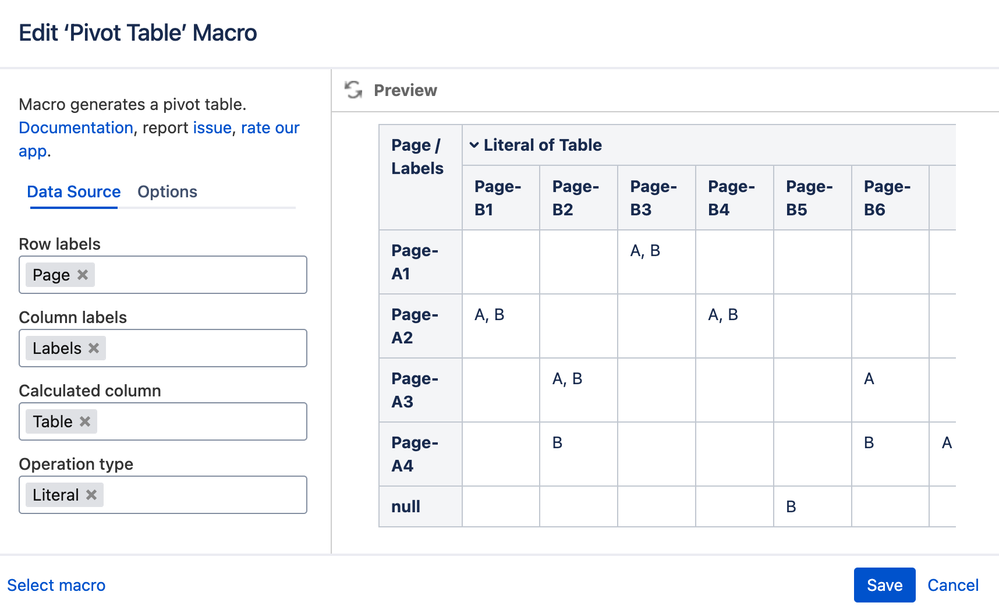The width and height of the screenshot is (999, 610).
Task: Click inside the Row labels field
Action: click(200, 275)
